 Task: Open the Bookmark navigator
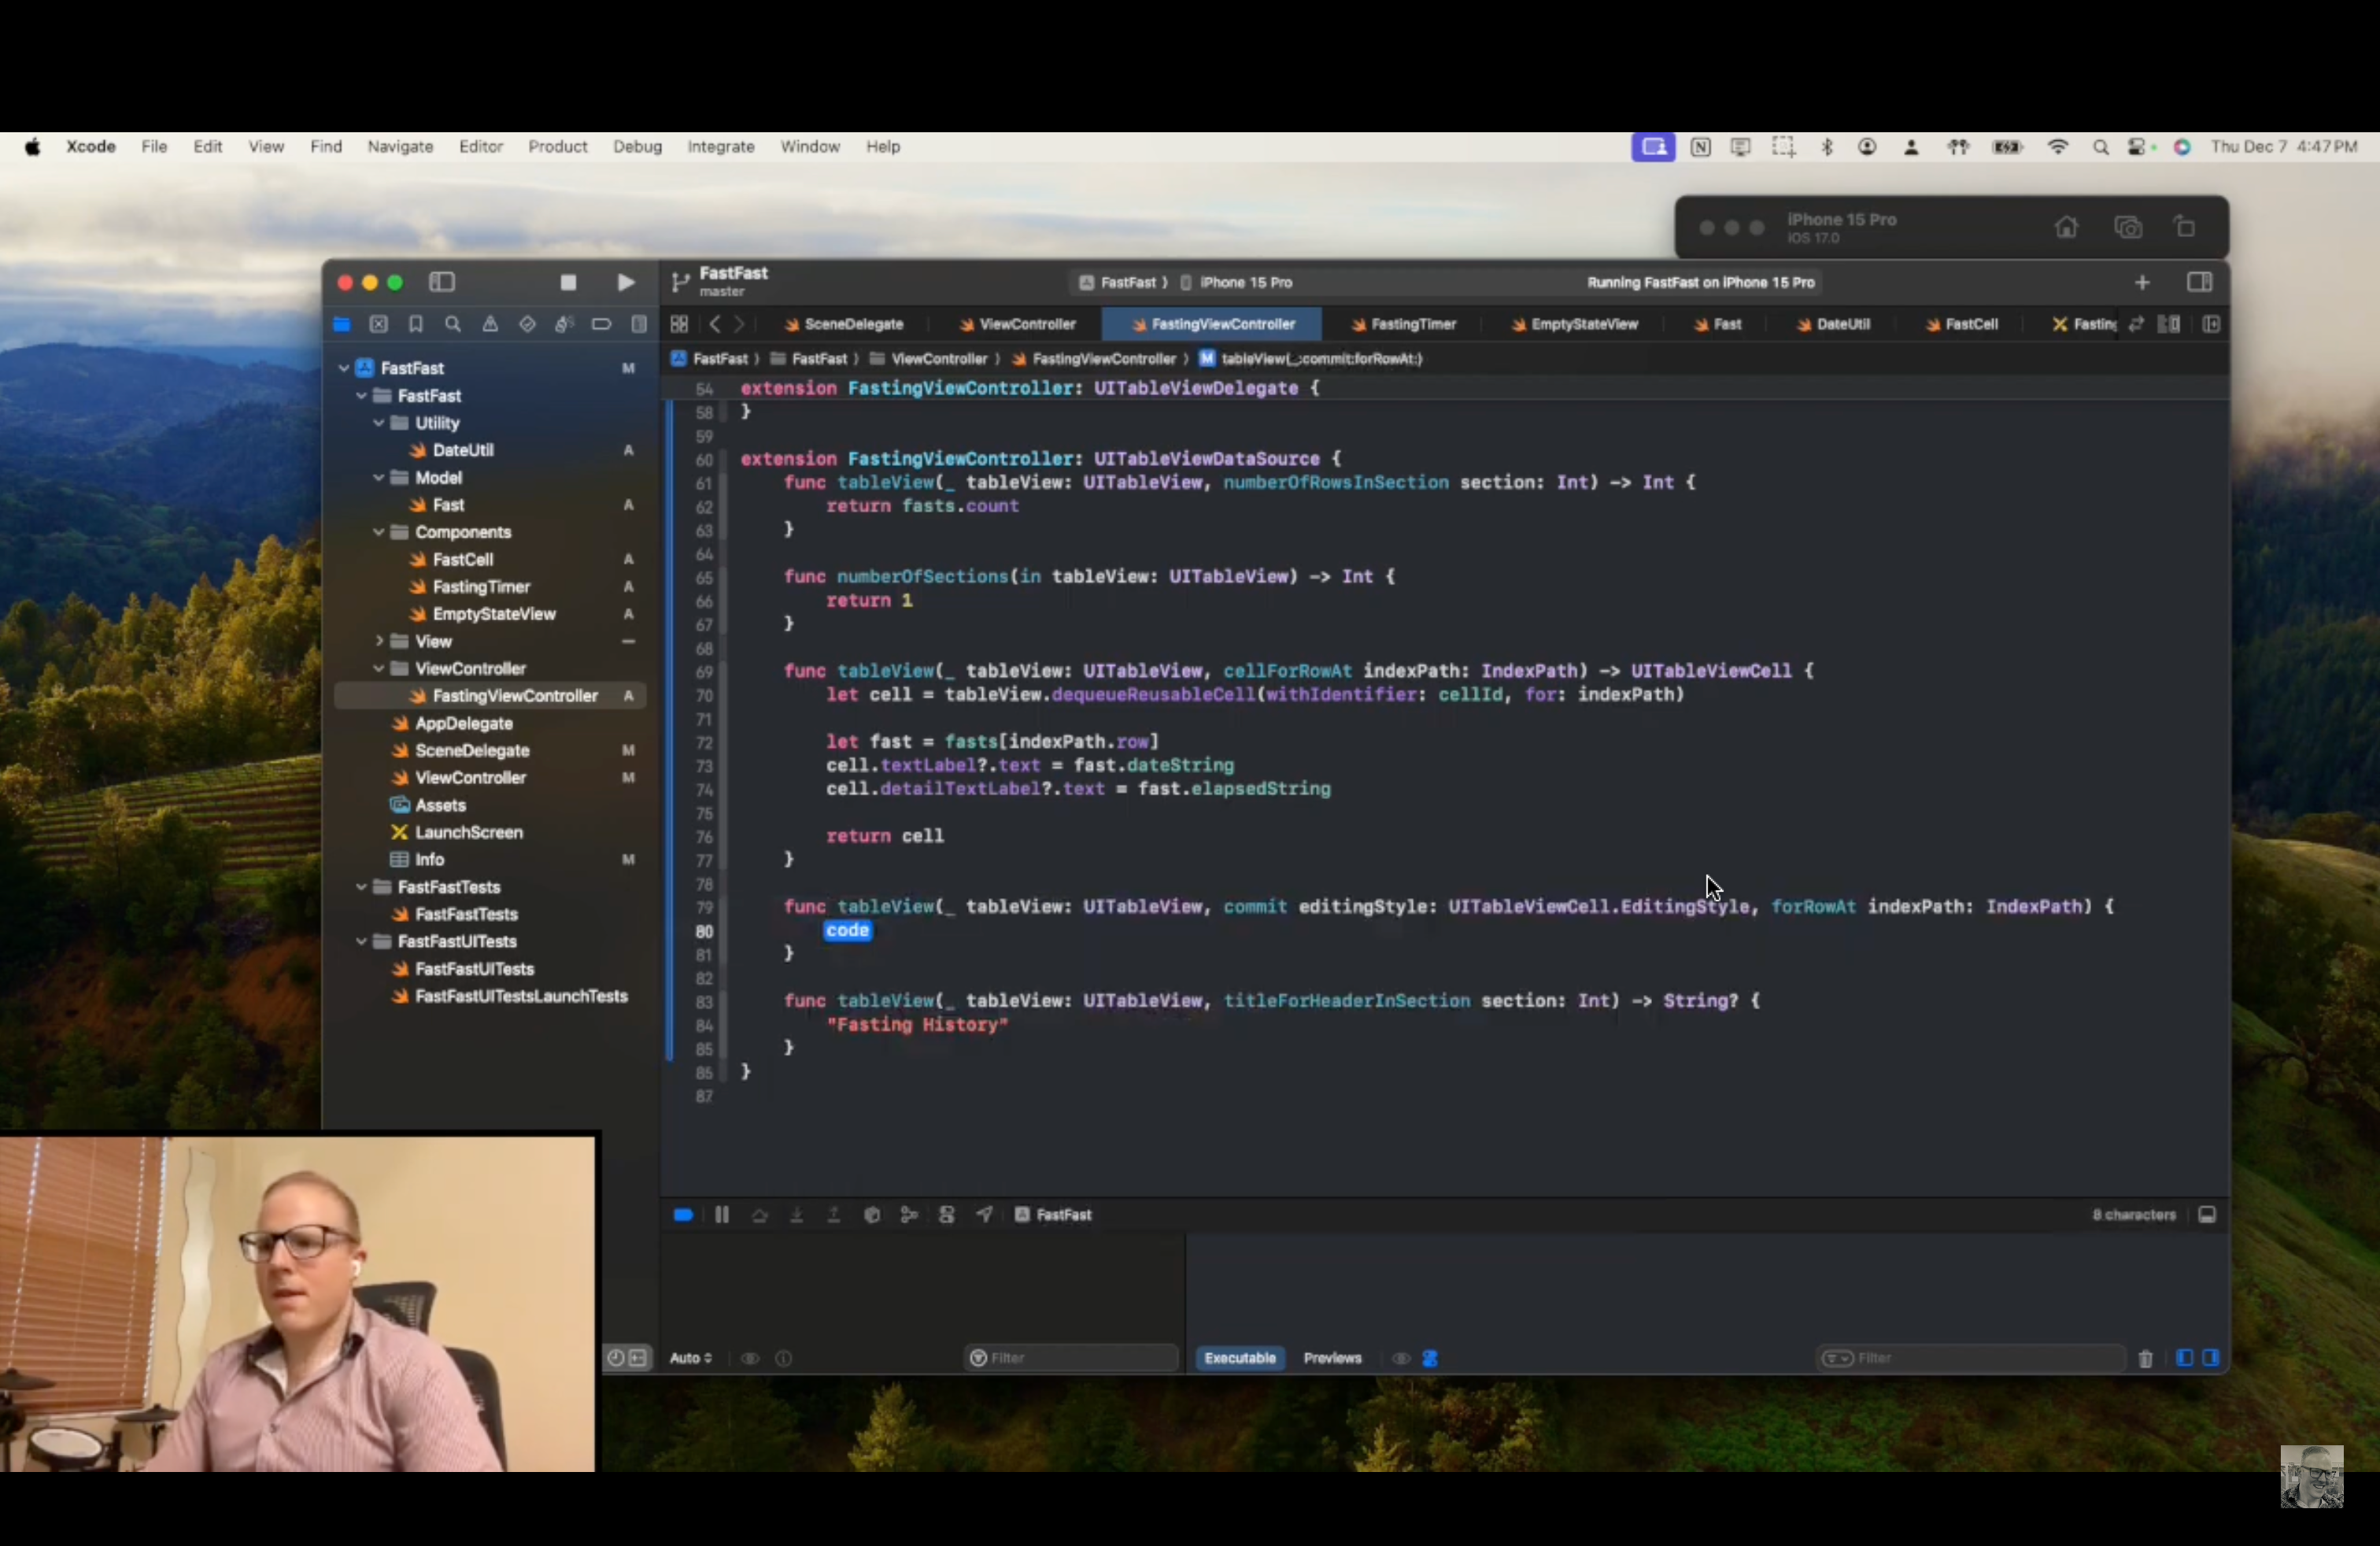pyautogui.click(x=416, y=324)
